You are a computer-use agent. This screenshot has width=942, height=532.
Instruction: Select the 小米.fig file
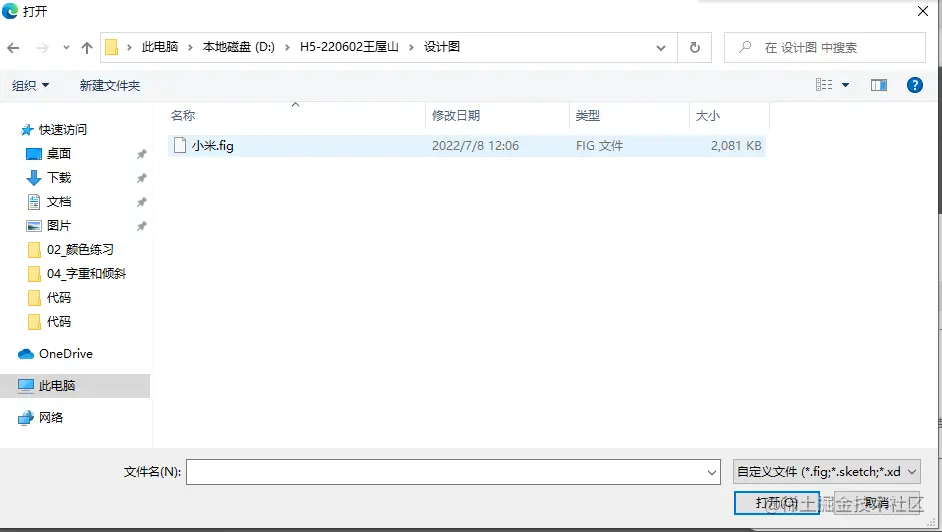point(466,145)
